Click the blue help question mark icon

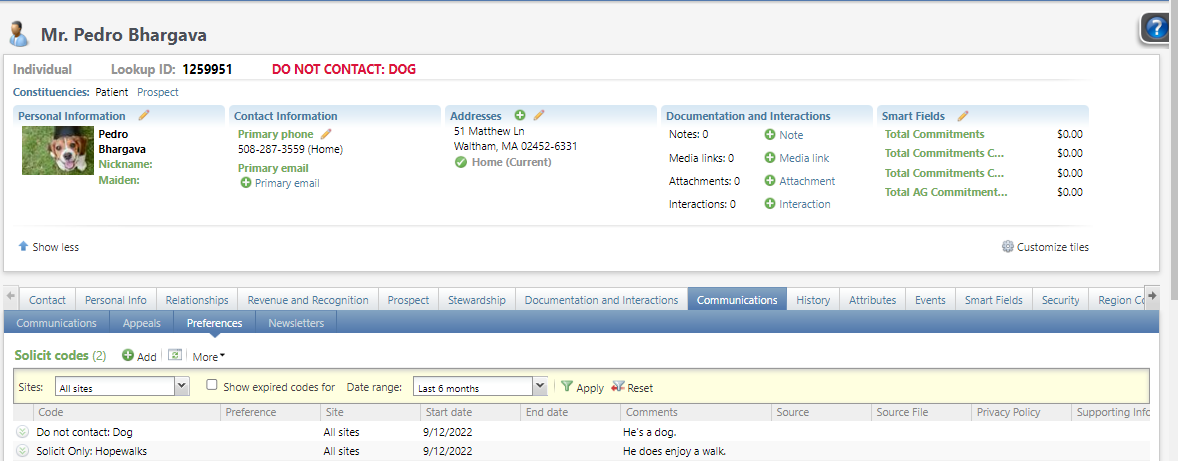1157,29
